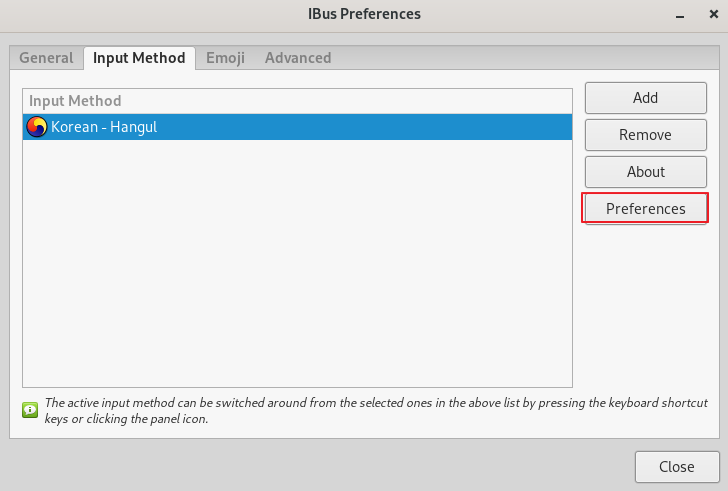Click blank dialog area left of Close button

(320, 467)
